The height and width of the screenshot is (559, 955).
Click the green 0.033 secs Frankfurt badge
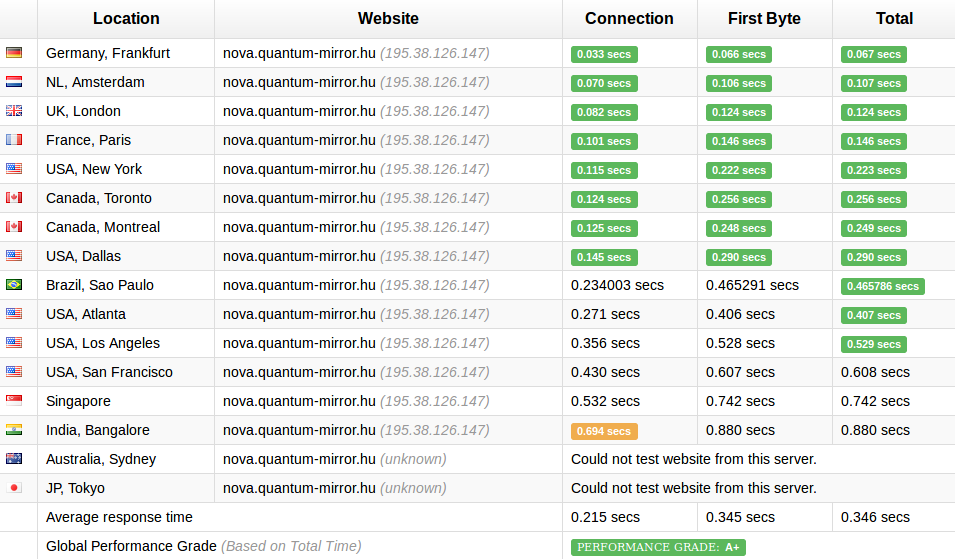(x=604, y=54)
